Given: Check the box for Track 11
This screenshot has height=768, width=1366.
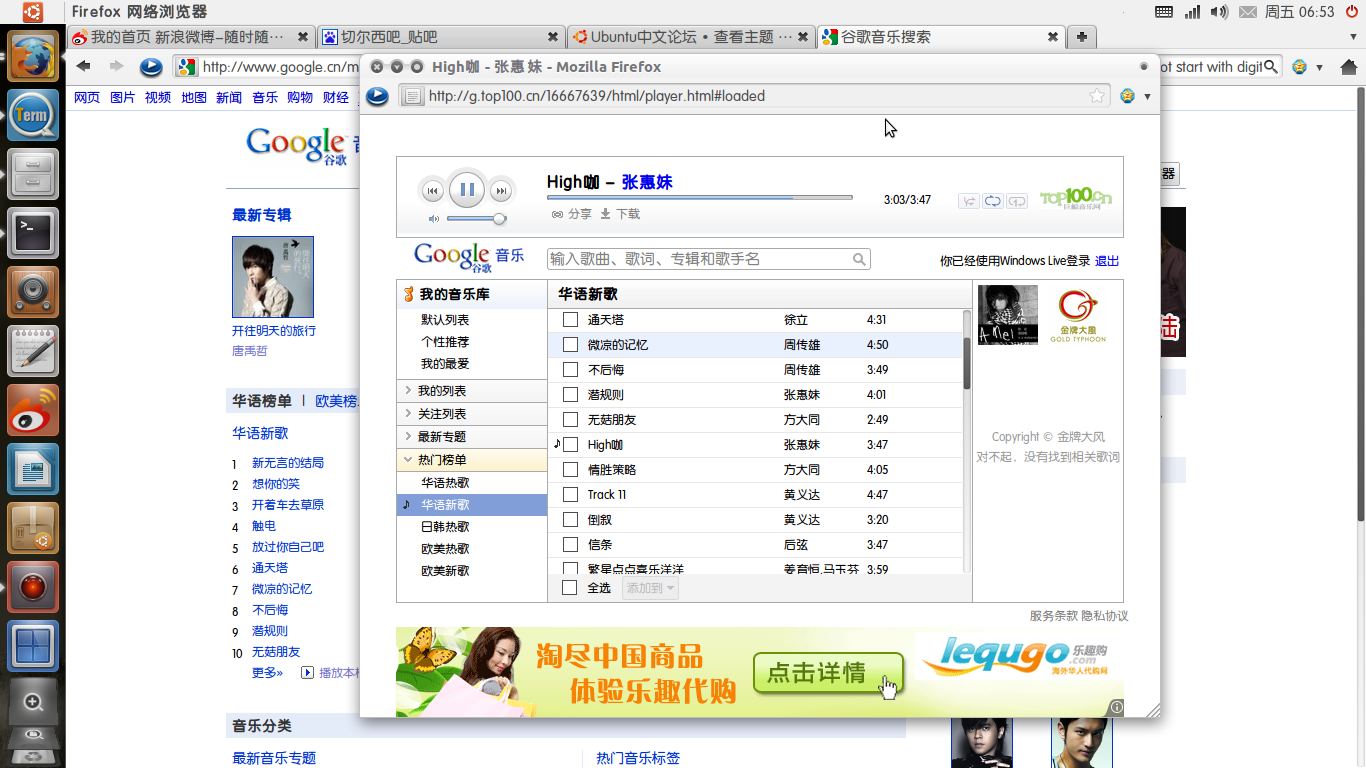Looking at the screenshot, I should [570, 495].
